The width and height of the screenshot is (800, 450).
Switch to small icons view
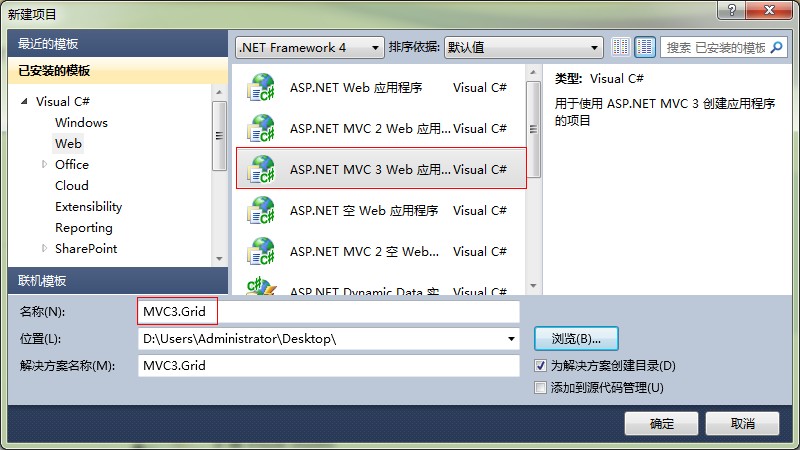click(x=620, y=47)
